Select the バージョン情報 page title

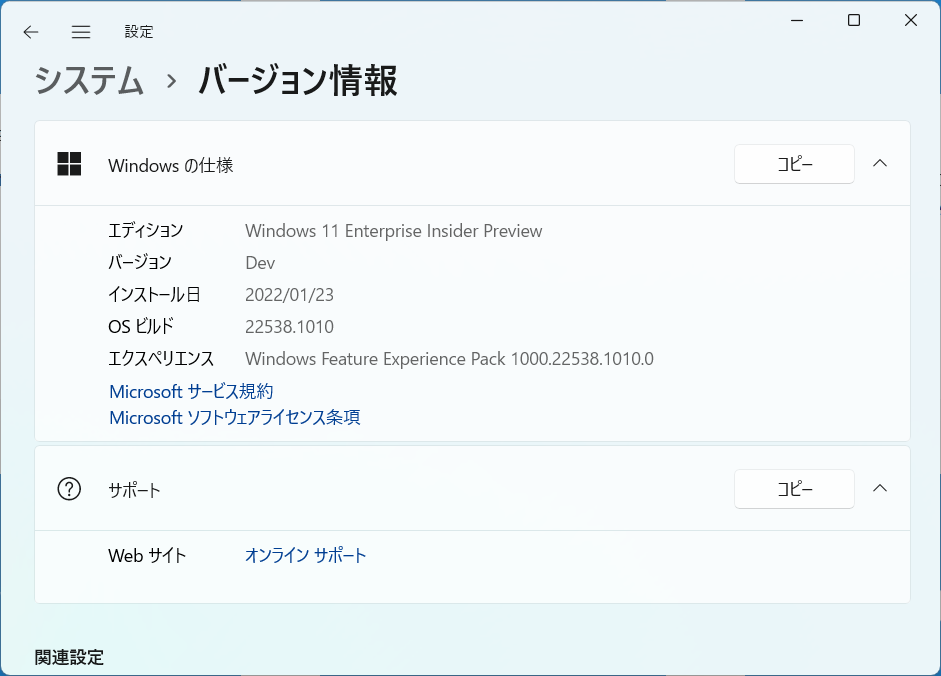[297, 80]
